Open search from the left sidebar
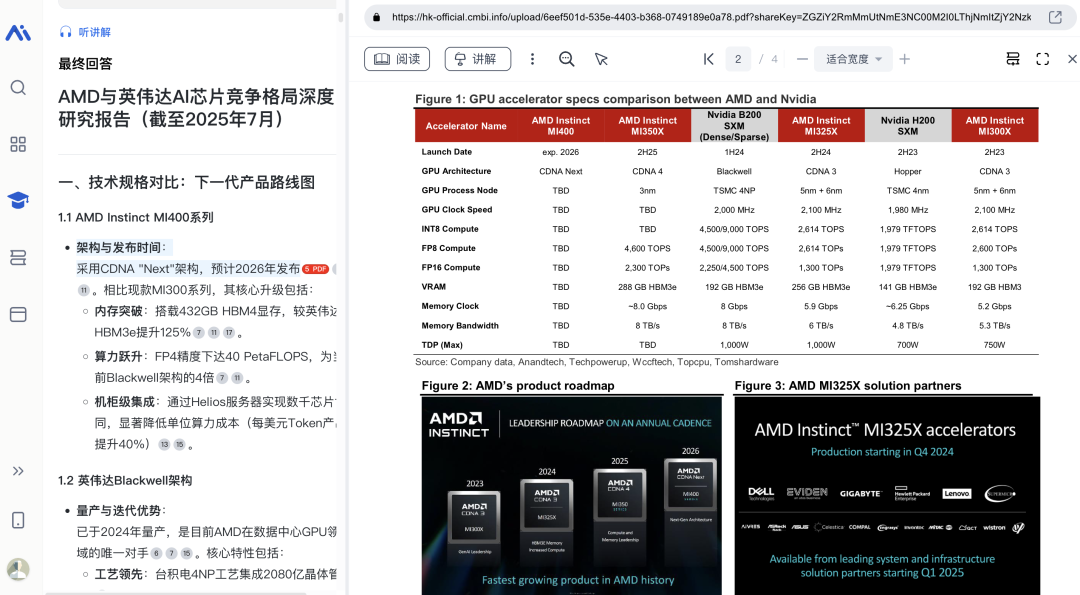The image size is (1080, 595). point(18,87)
